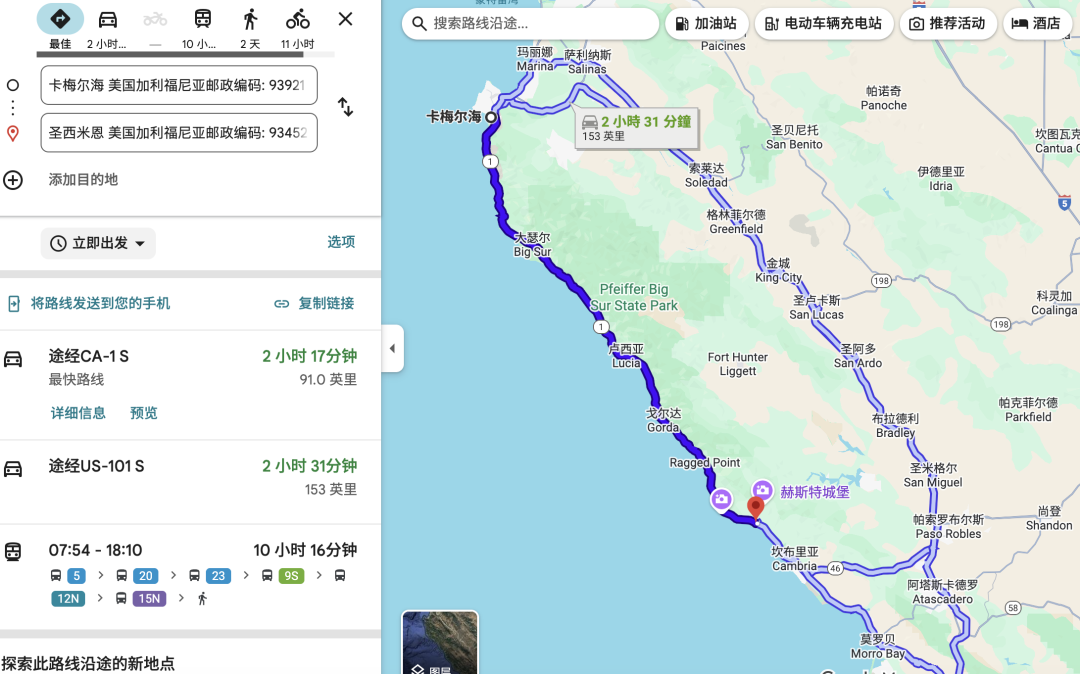1080x674 pixels.
Task: Click the Atascadero map label
Action: (942, 592)
